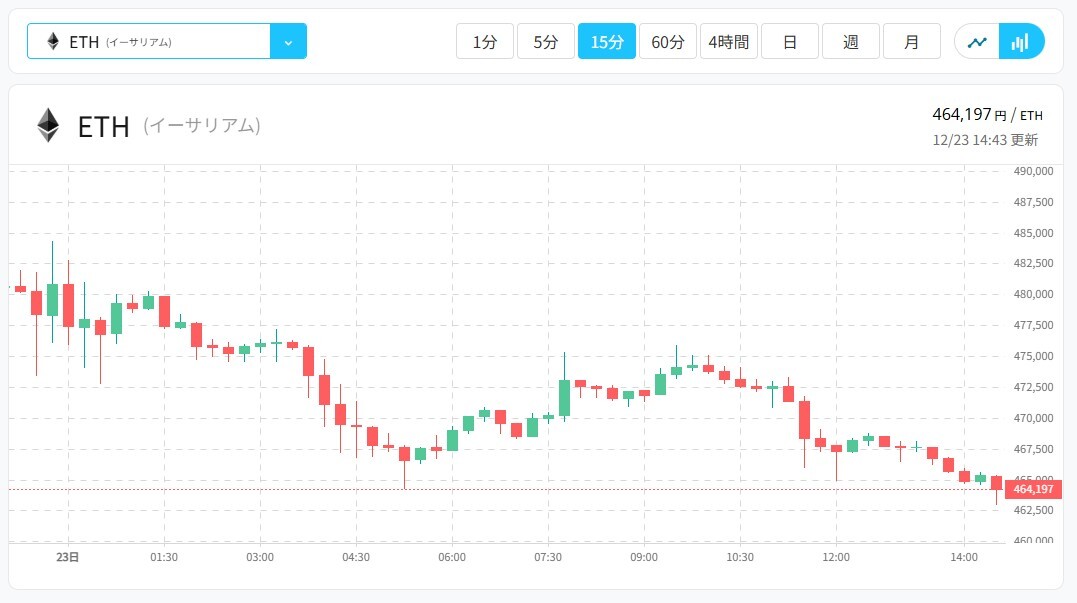Click the 480,000 price axis label

[1034, 295]
